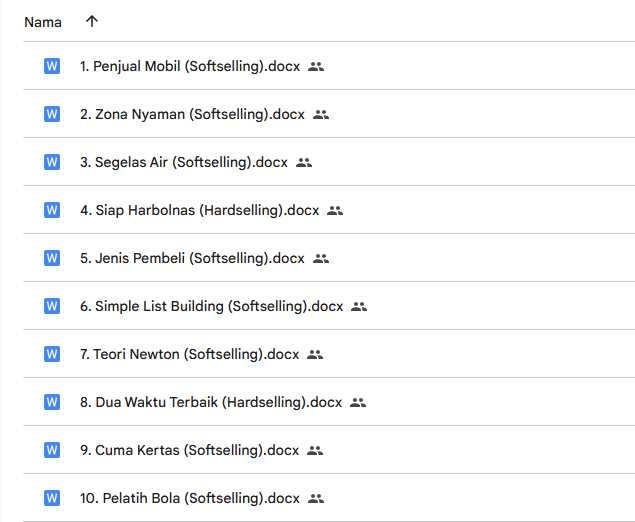Open 10. Pelatih Bola (Softselling).docx

pyautogui.click(x=189, y=498)
